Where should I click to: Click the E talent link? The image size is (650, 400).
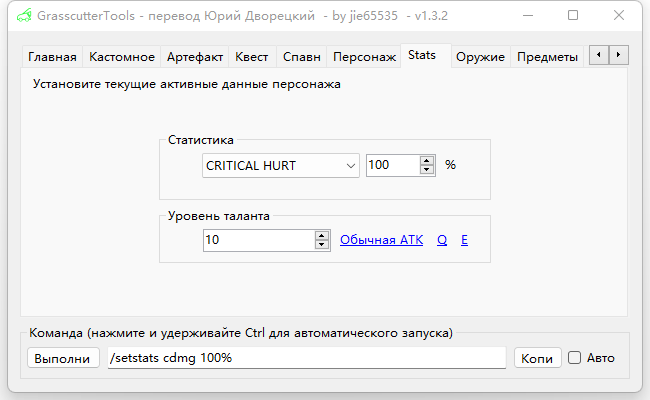[464, 240]
